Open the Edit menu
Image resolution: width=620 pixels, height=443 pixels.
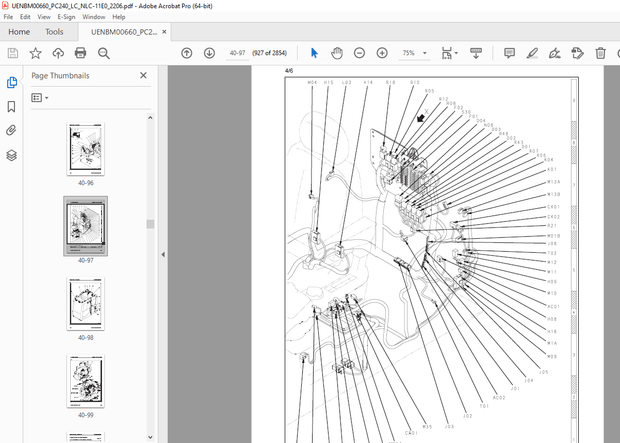(x=25, y=17)
